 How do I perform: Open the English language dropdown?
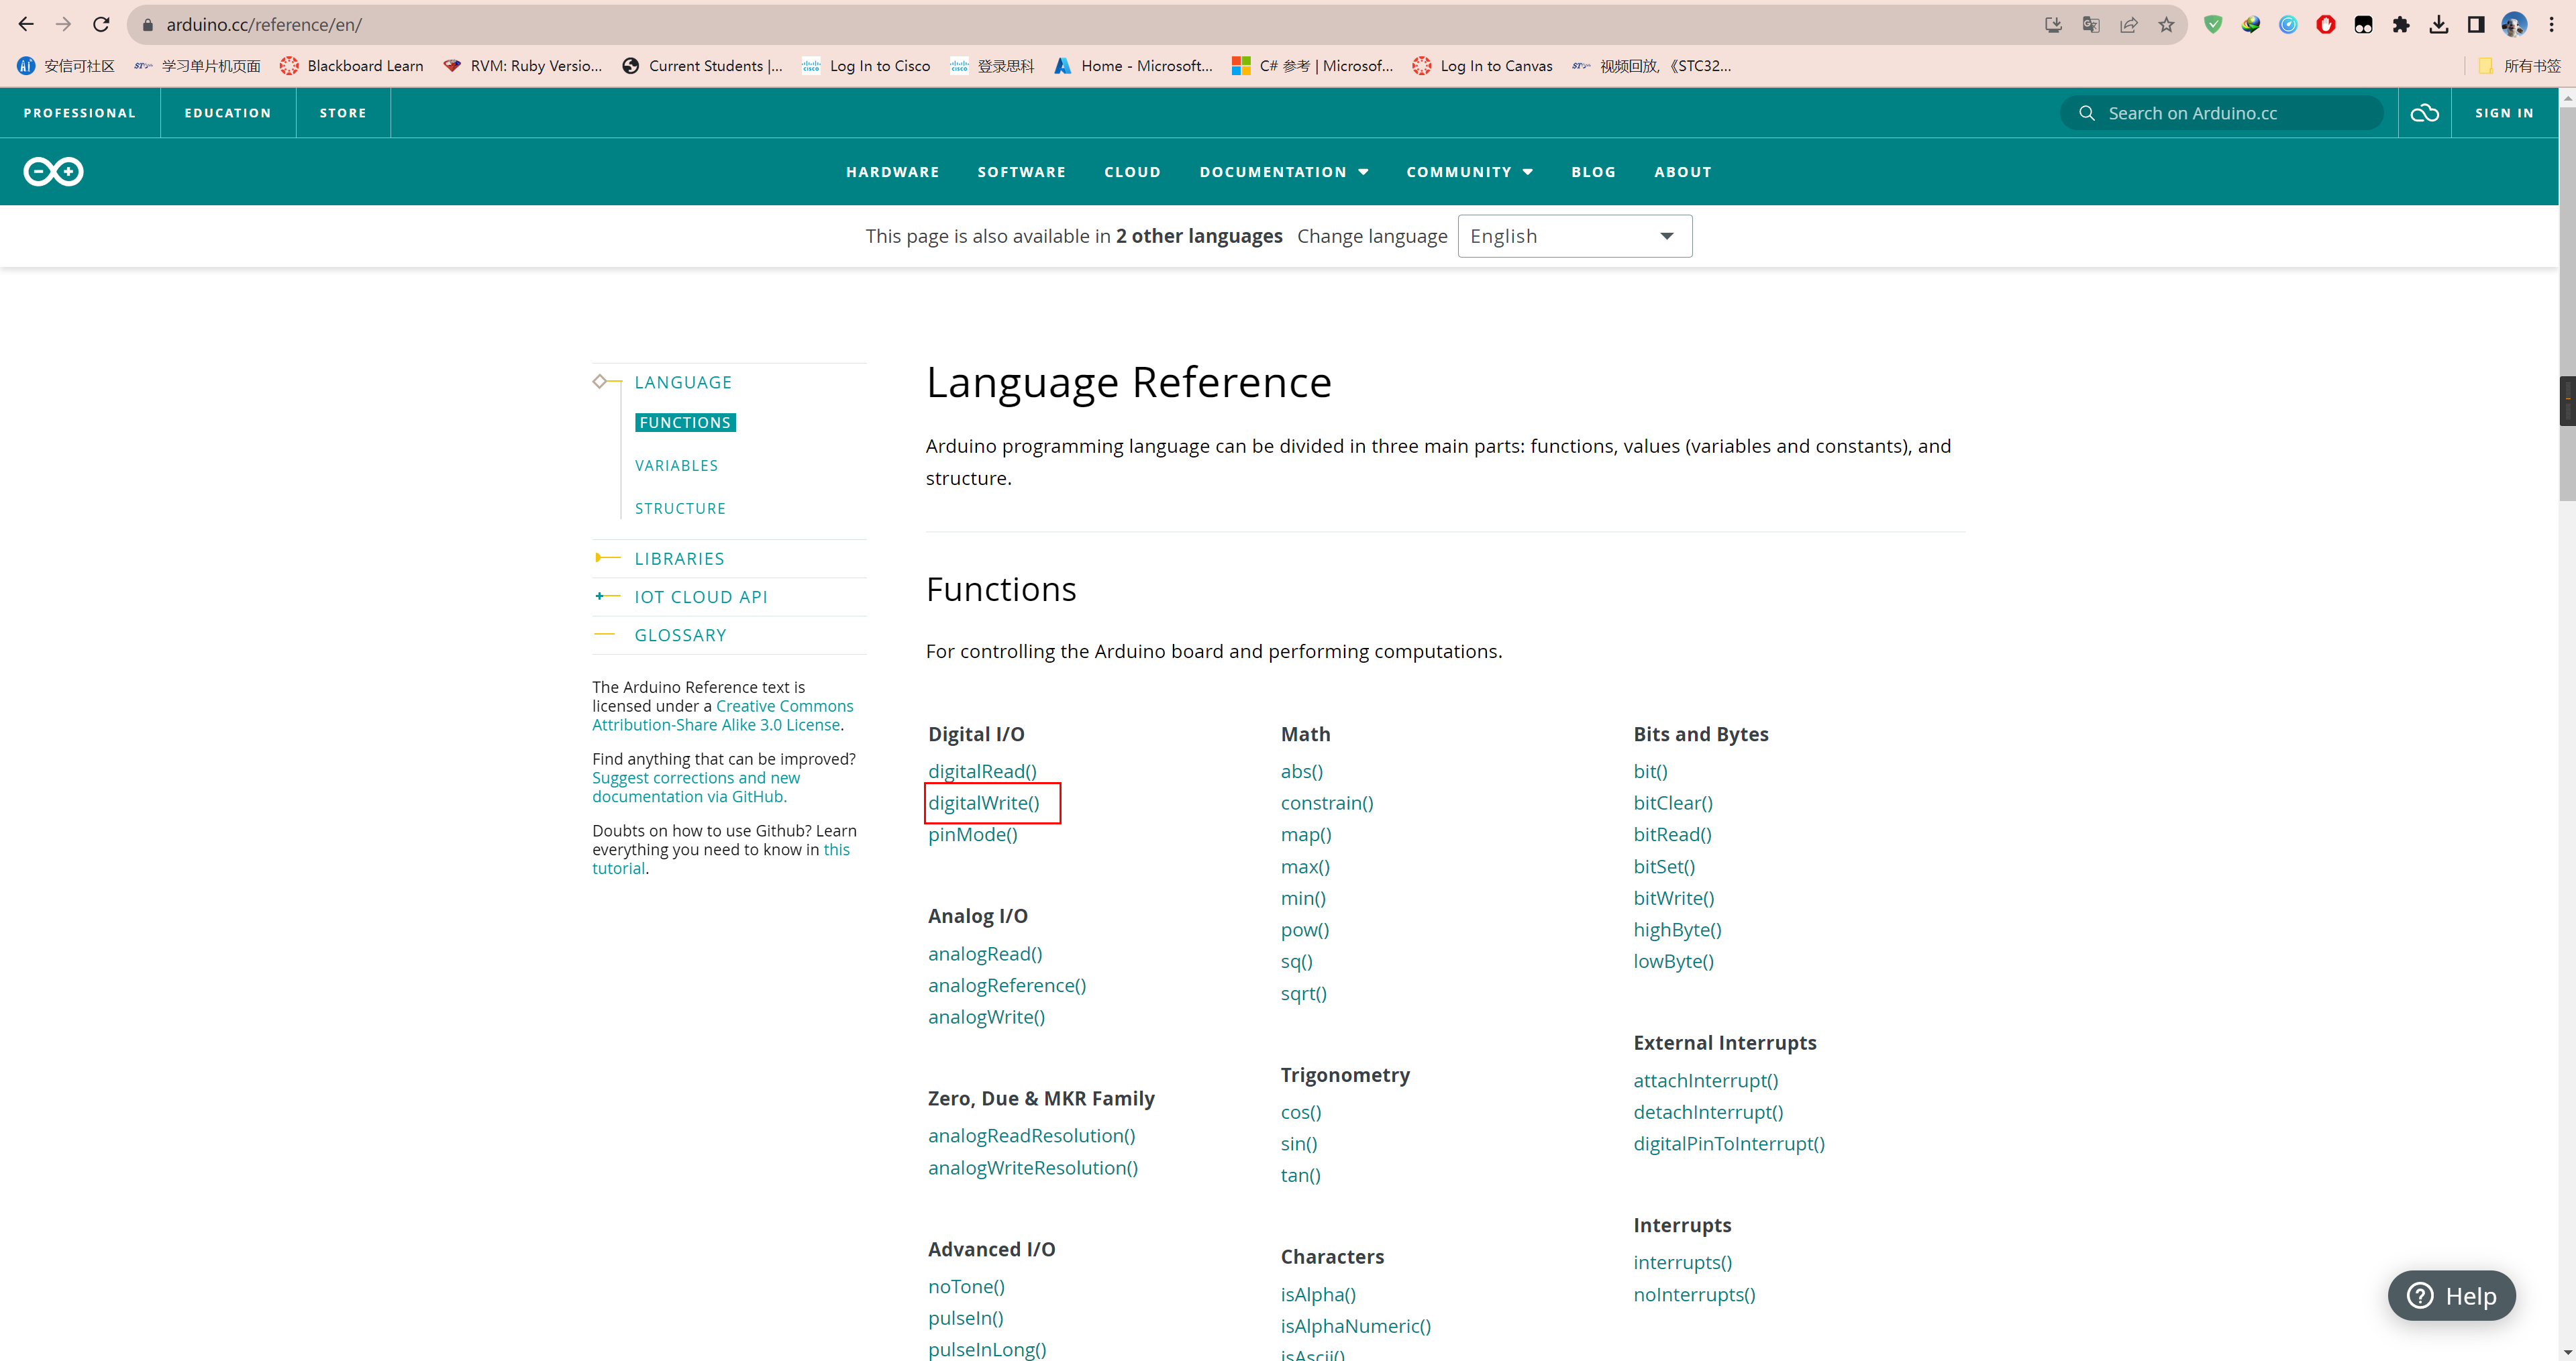[x=1574, y=236]
